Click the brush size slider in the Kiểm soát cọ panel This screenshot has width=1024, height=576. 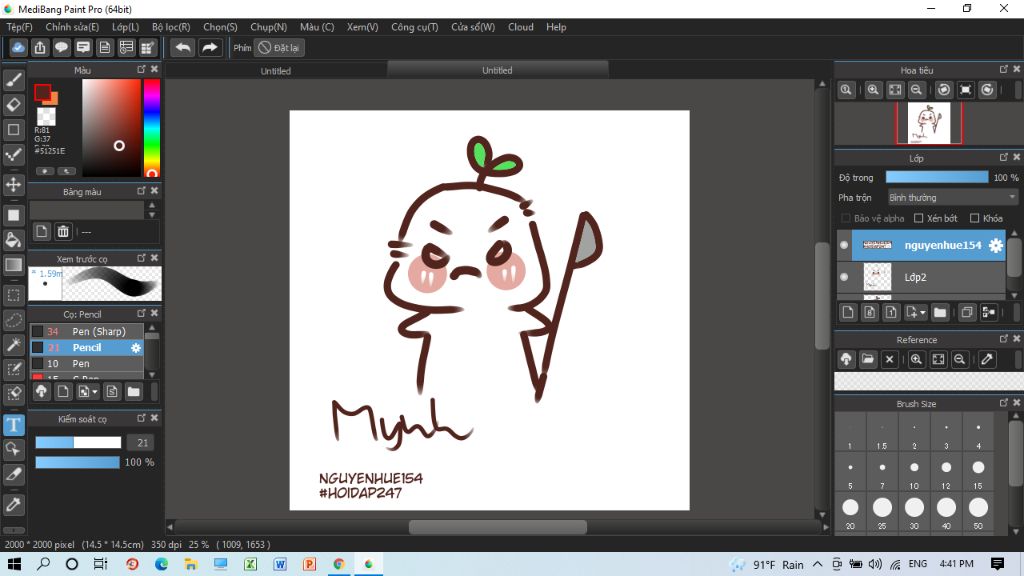coord(78,443)
